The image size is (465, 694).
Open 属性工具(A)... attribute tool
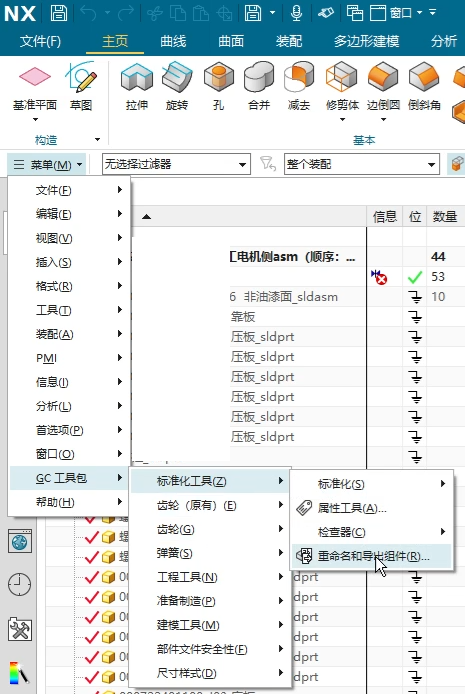coord(372,508)
